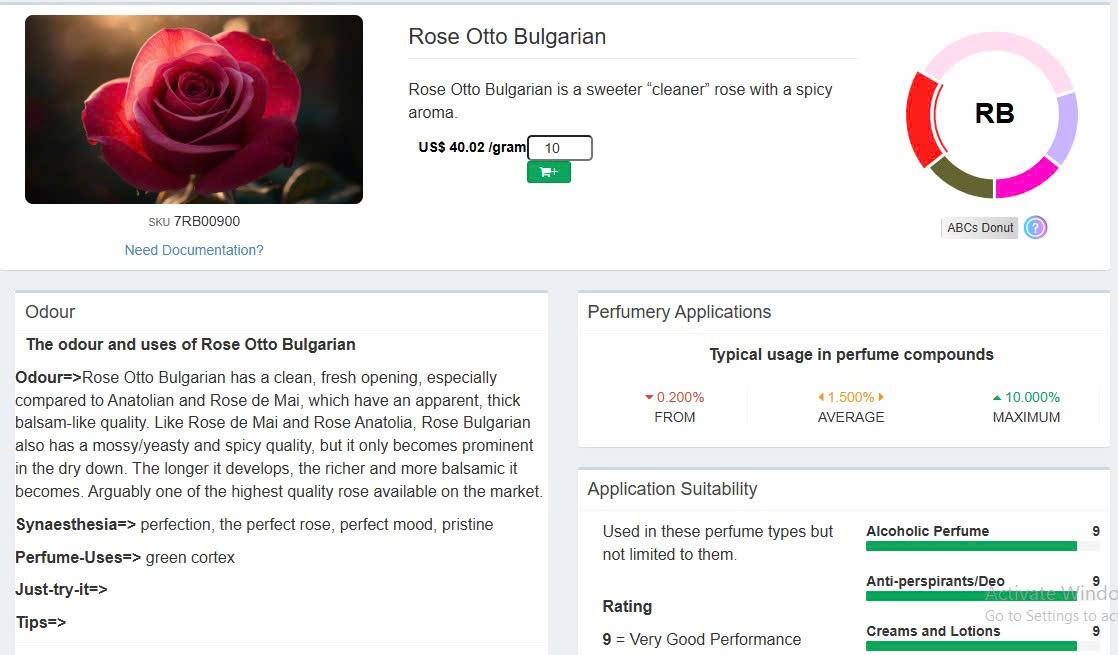The image size is (1118, 655).
Task: Click the red down arrow beside 0.200%
Action: tap(649, 397)
